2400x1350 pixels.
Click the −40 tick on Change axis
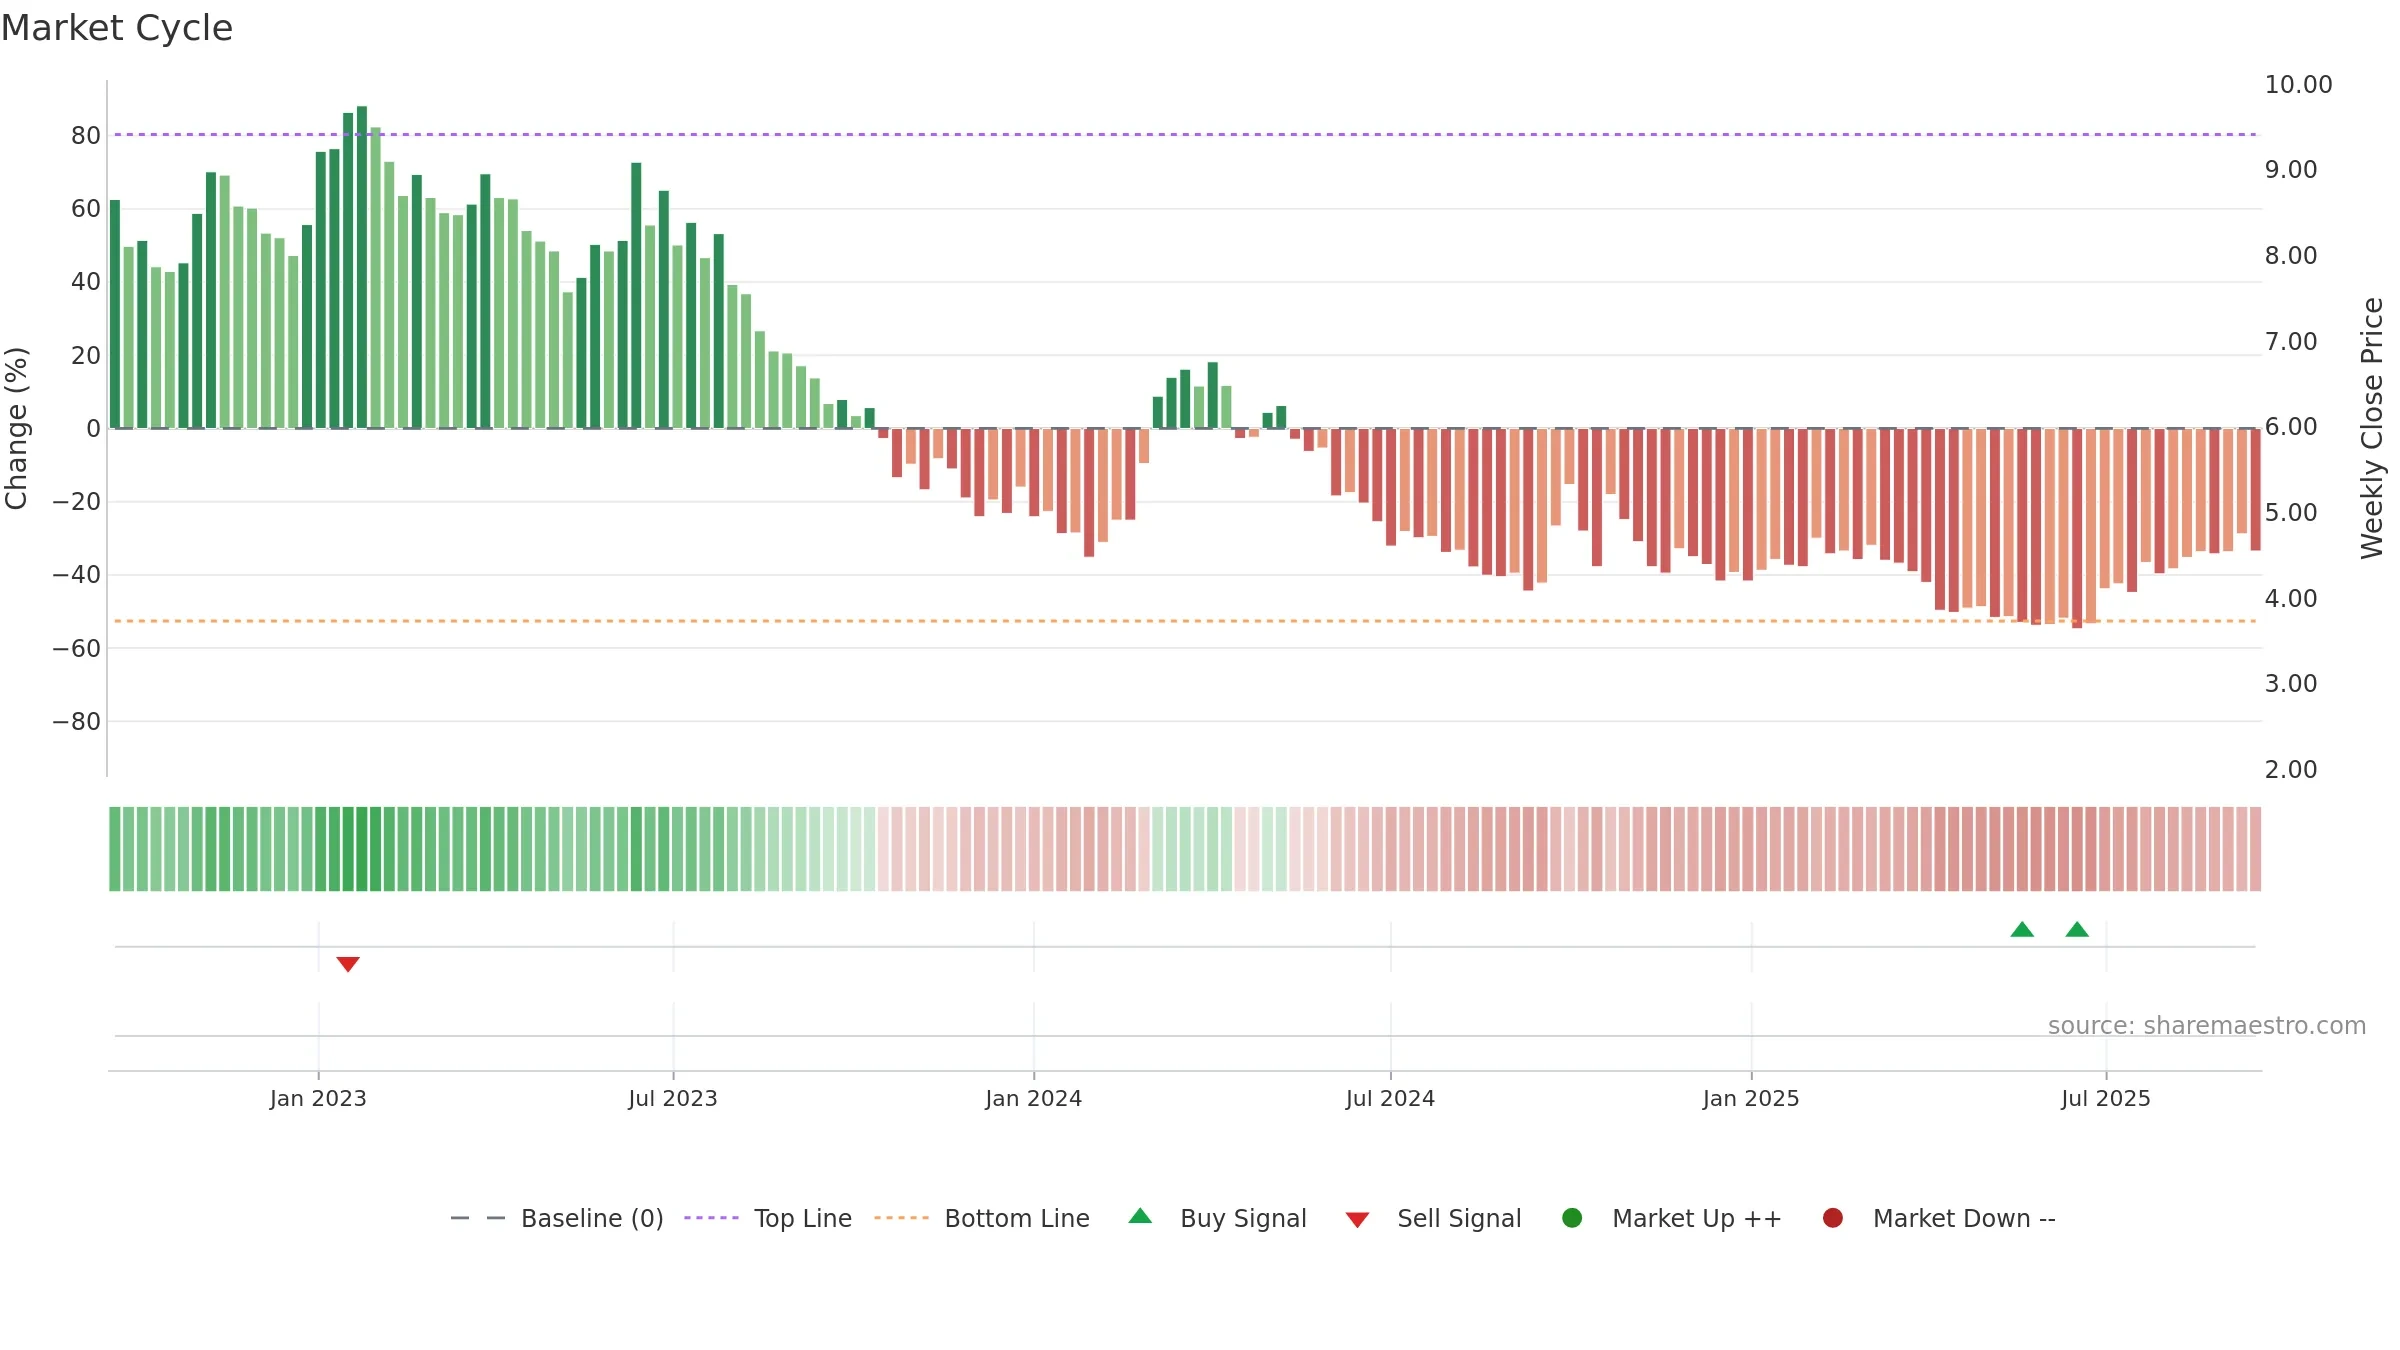77,575
